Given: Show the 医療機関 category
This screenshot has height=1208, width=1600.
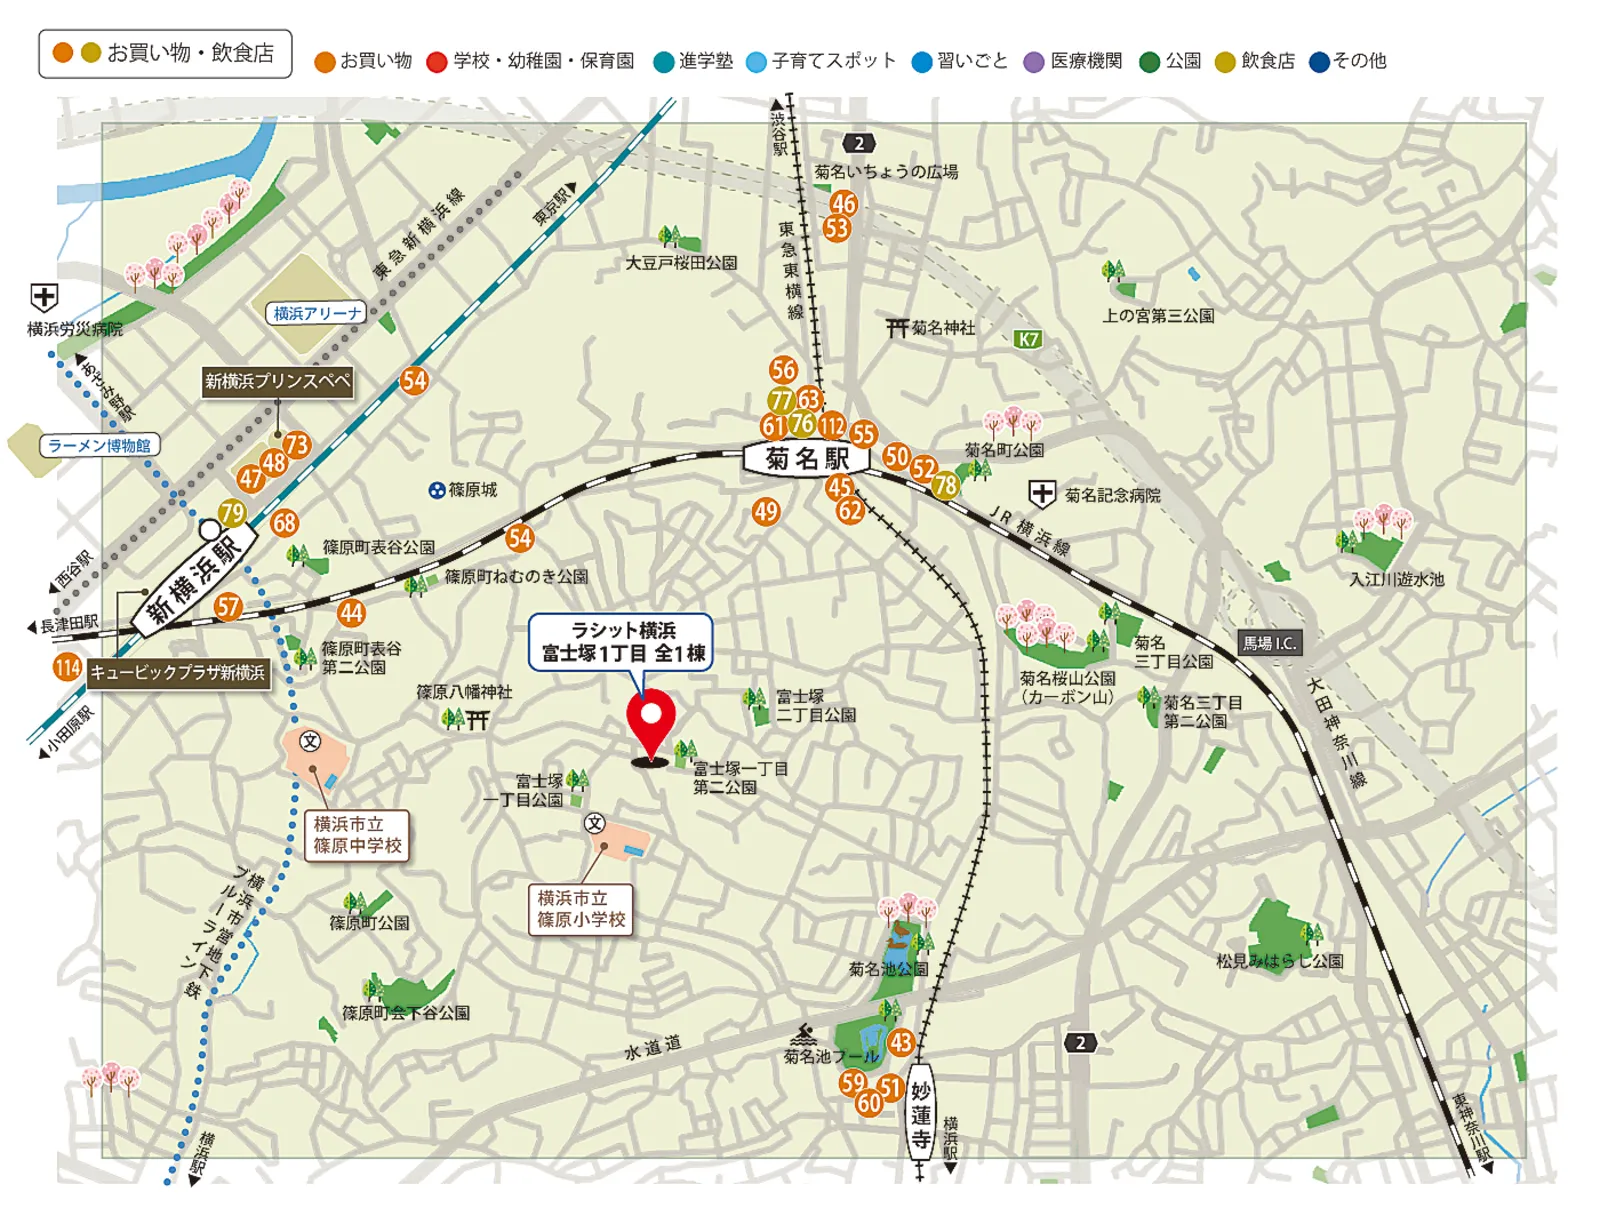Looking at the screenshot, I should click(x=1073, y=61).
